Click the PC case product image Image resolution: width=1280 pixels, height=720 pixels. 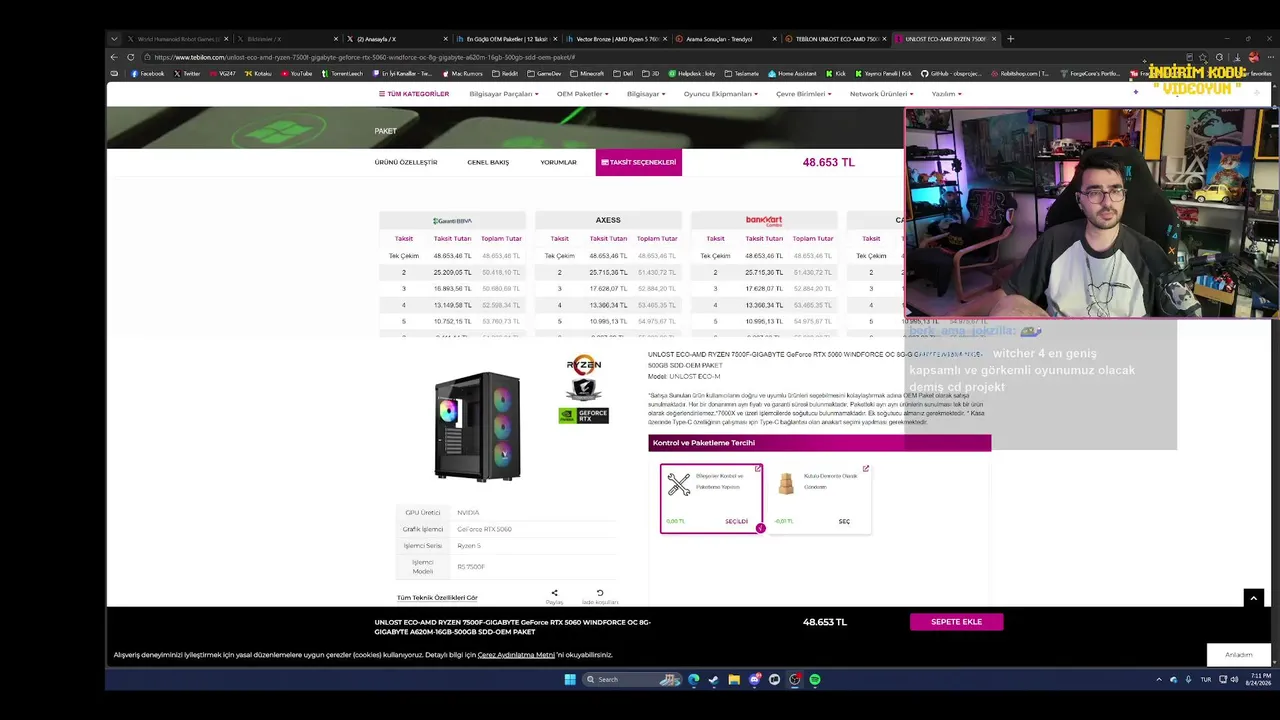477,426
